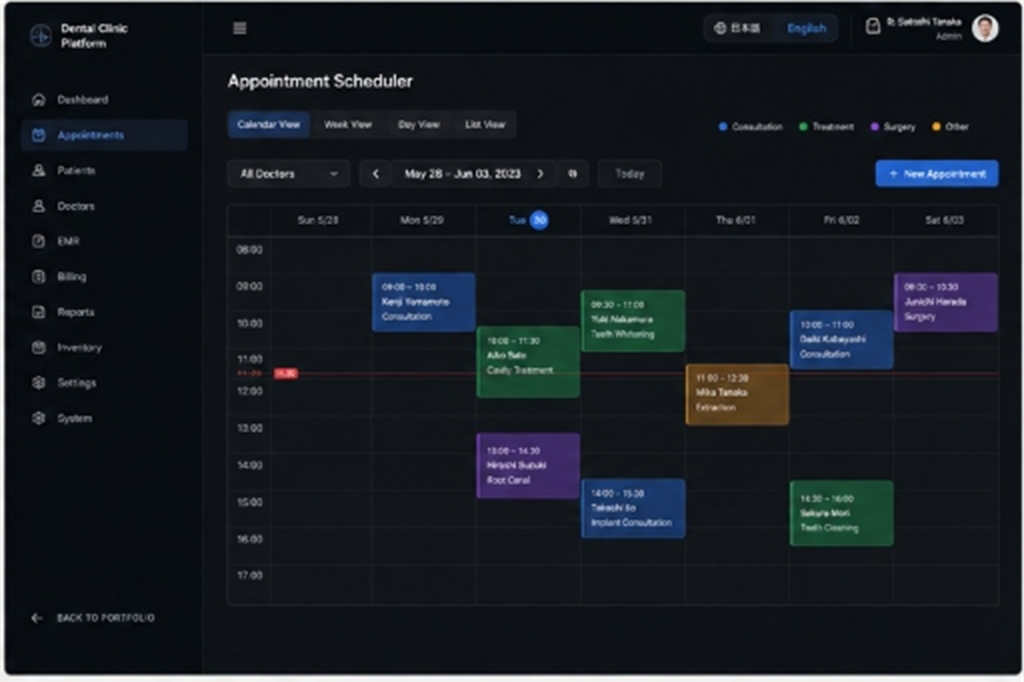Click the blue Consultation legend dot
This screenshot has height=682, width=1024.
click(x=723, y=127)
